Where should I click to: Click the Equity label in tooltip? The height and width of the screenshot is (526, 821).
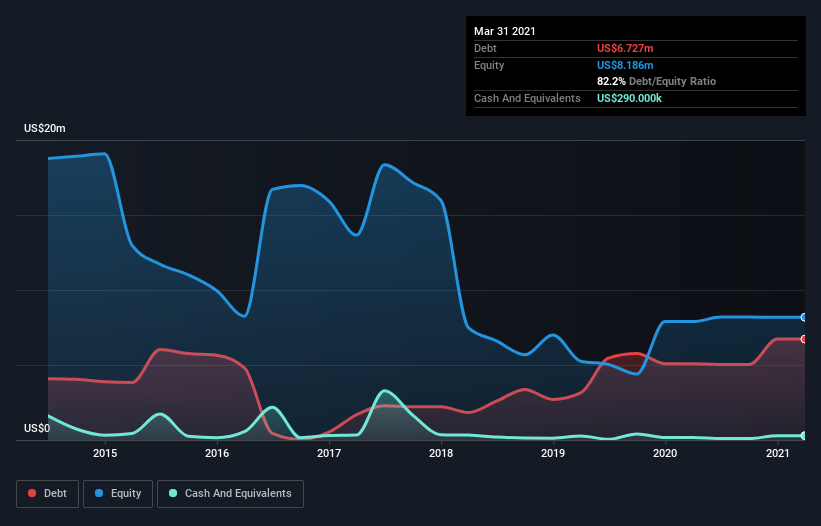pos(489,65)
